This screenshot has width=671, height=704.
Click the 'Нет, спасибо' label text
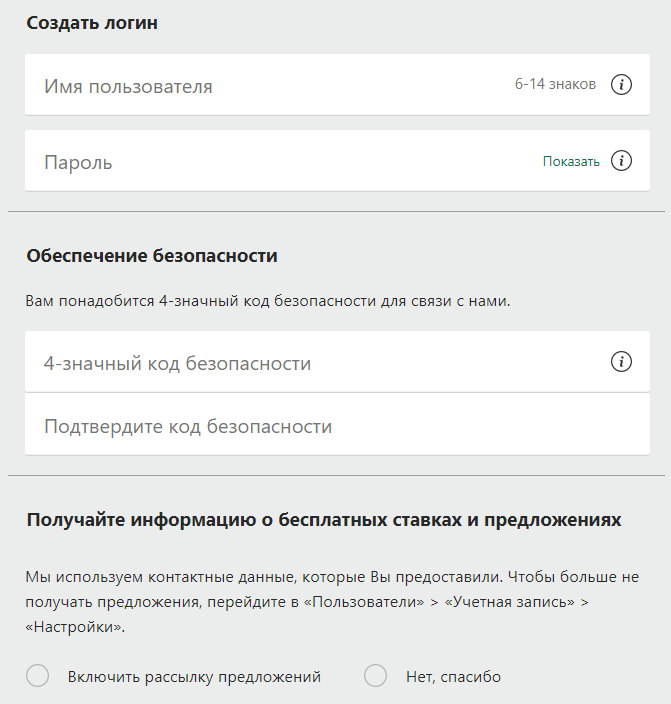tap(454, 677)
